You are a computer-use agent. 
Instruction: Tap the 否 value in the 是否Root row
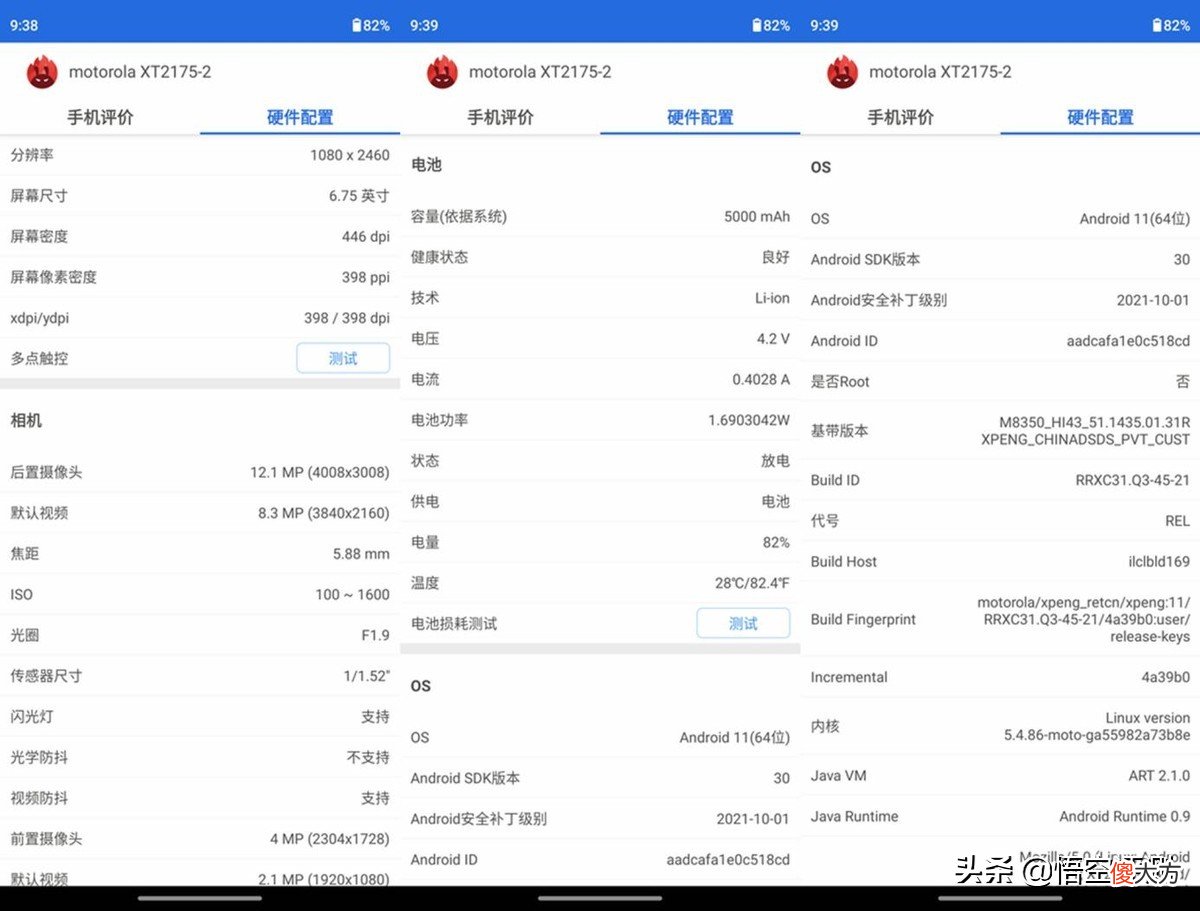tap(1183, 382)
